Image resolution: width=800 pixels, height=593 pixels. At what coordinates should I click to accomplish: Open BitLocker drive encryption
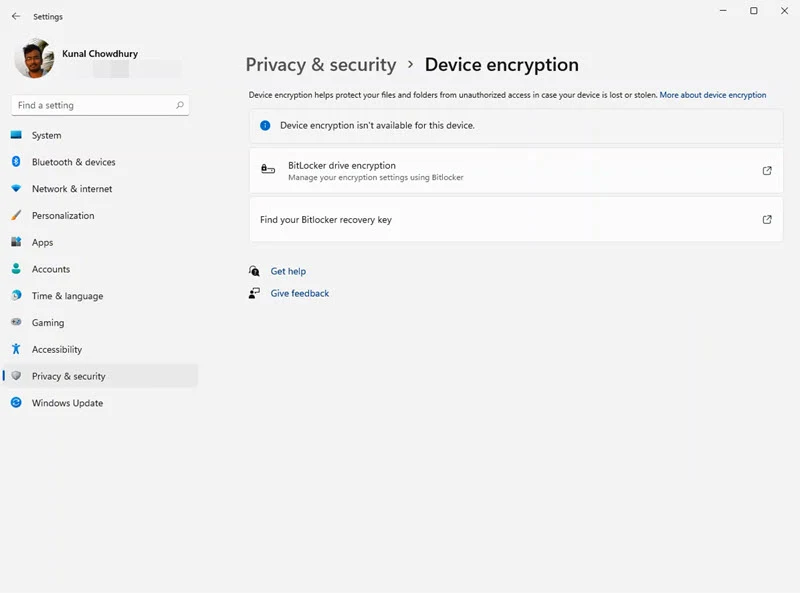click(x=516, y=171)
